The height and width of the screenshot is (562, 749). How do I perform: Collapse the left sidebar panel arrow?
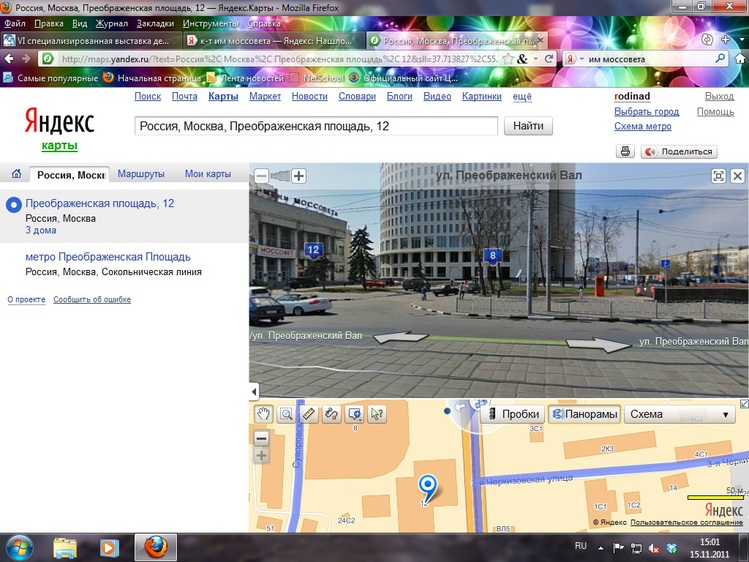point(254,392)
